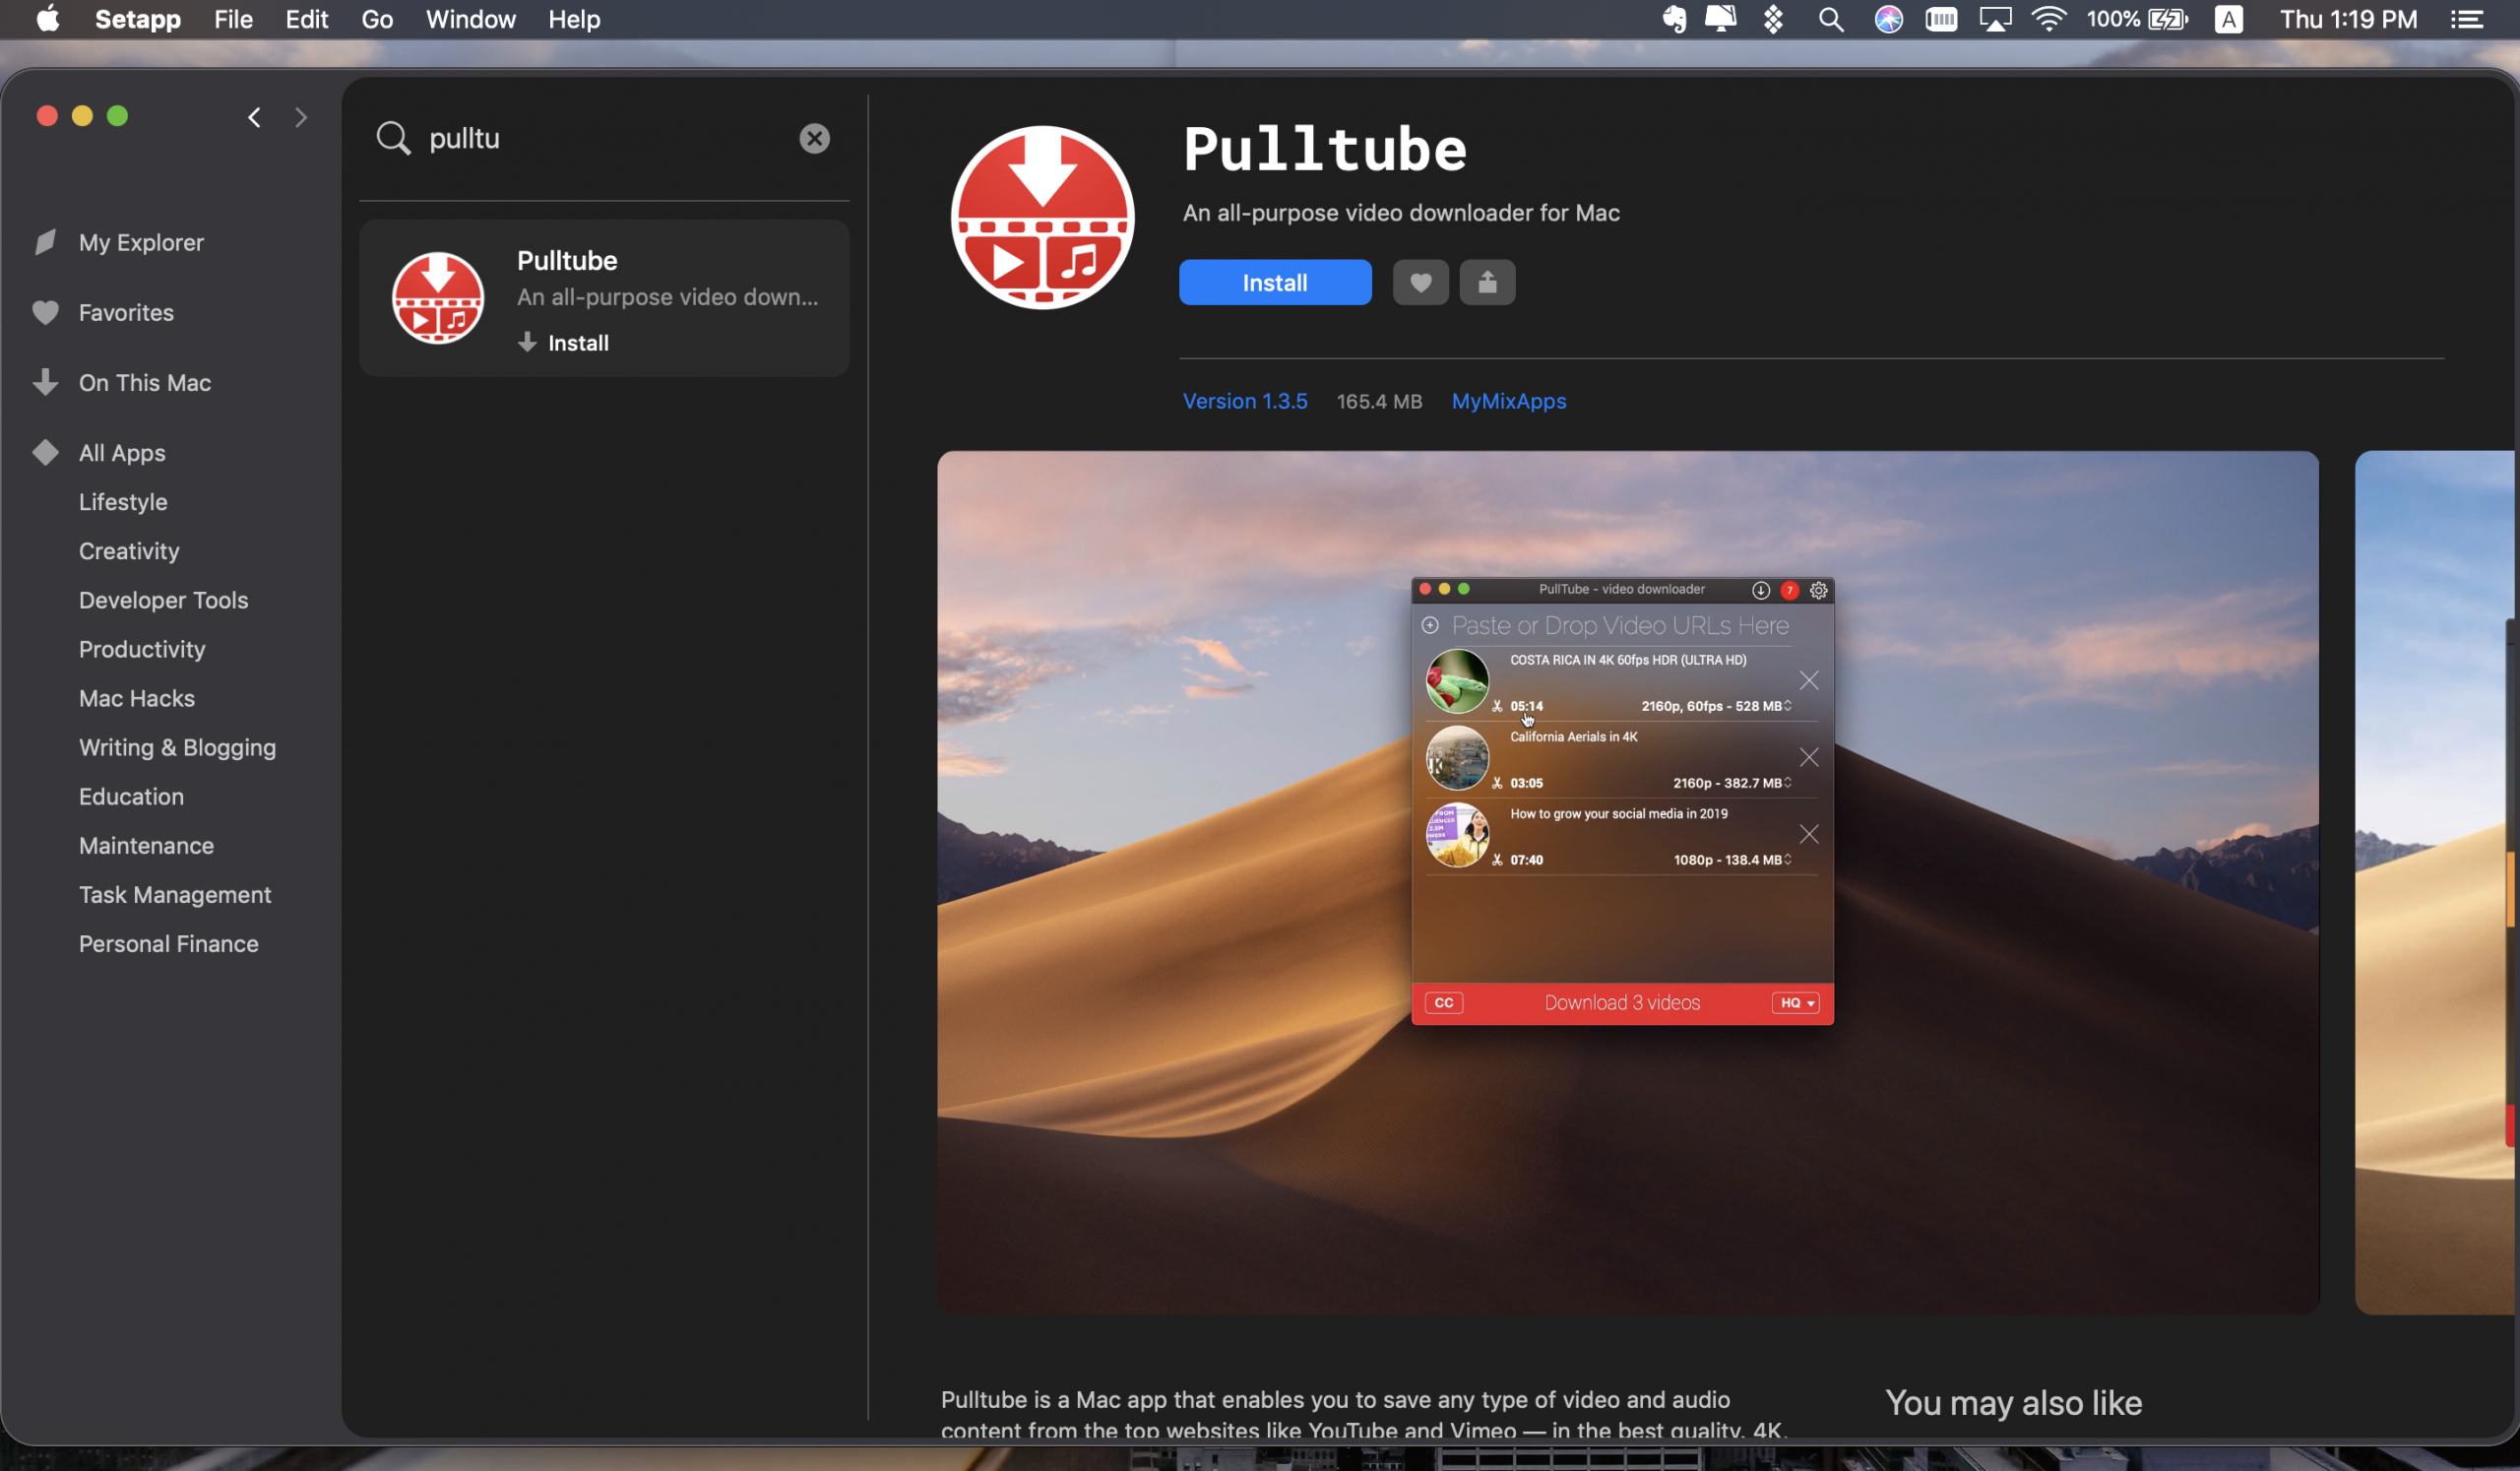Screen dimensions: 2520x1471
Task: Open the Apple menu
Action: pos(47,19)
